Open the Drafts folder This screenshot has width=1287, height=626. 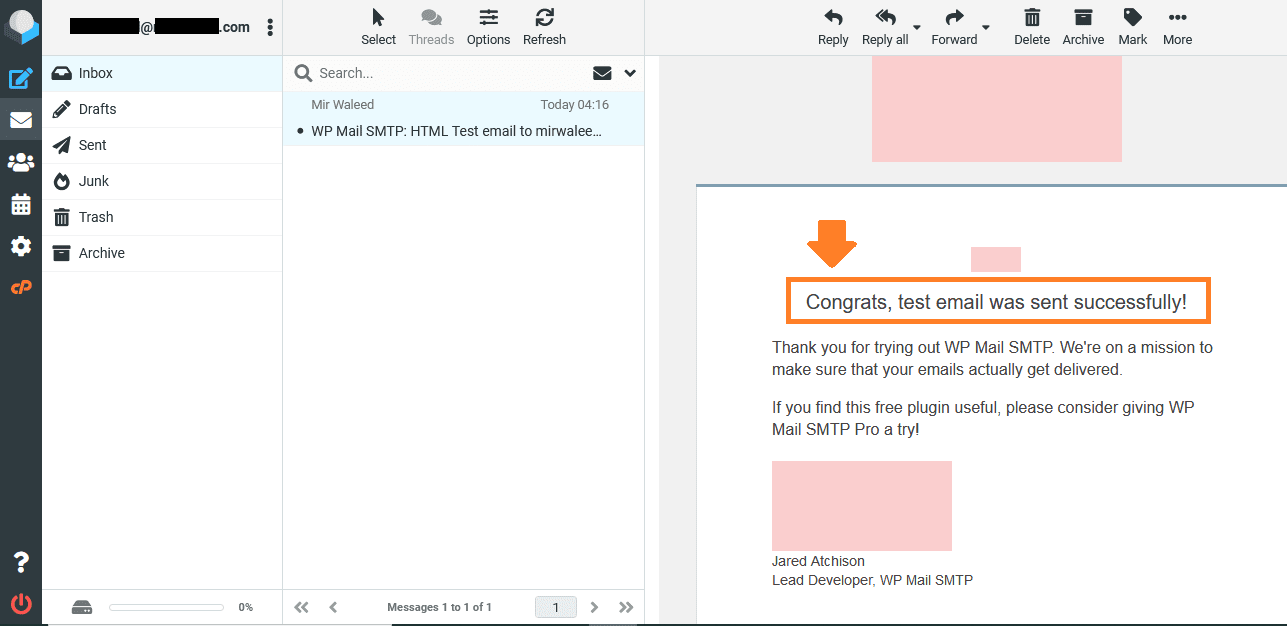[x=162, y=109]
